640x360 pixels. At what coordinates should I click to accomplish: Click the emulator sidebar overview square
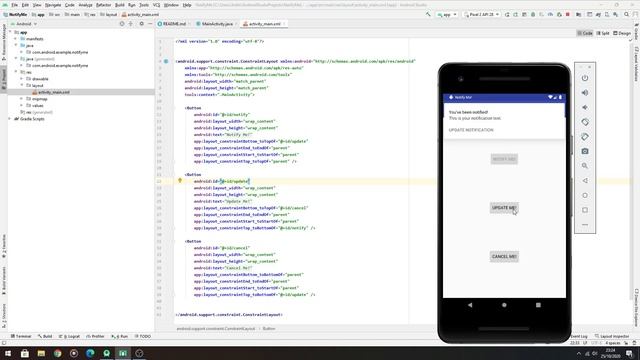[x=585, y=210]
